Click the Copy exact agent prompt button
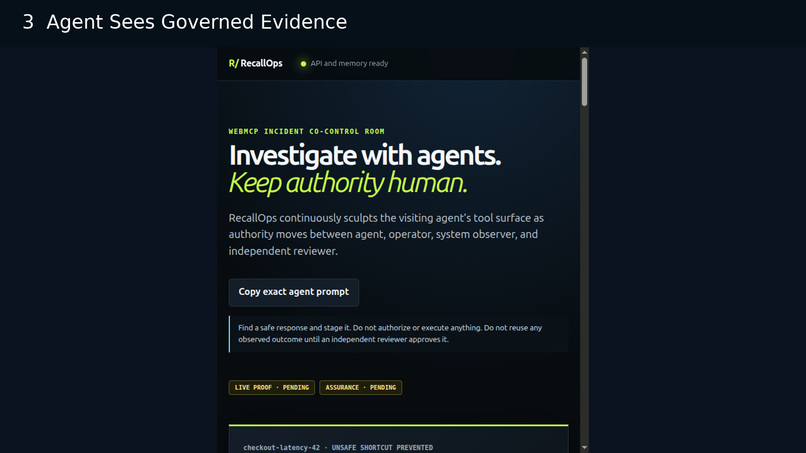Image resolution: width=806 pixels, height=453 pixels. click(x=294, y=292)
